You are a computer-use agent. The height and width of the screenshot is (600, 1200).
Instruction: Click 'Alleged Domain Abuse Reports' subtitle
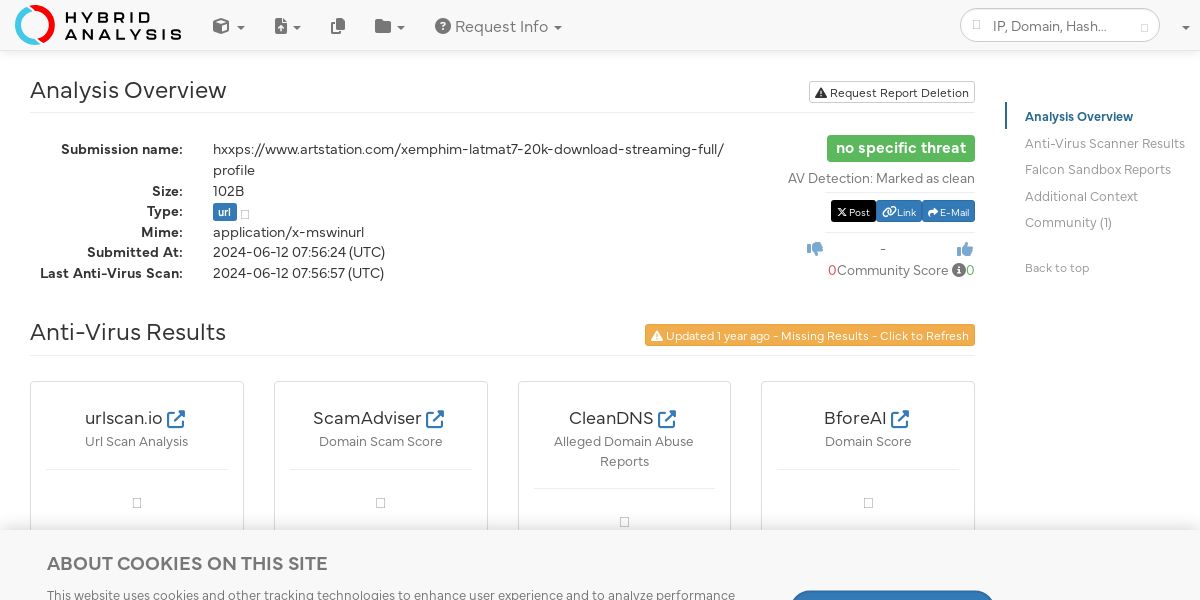pos(624,452)
